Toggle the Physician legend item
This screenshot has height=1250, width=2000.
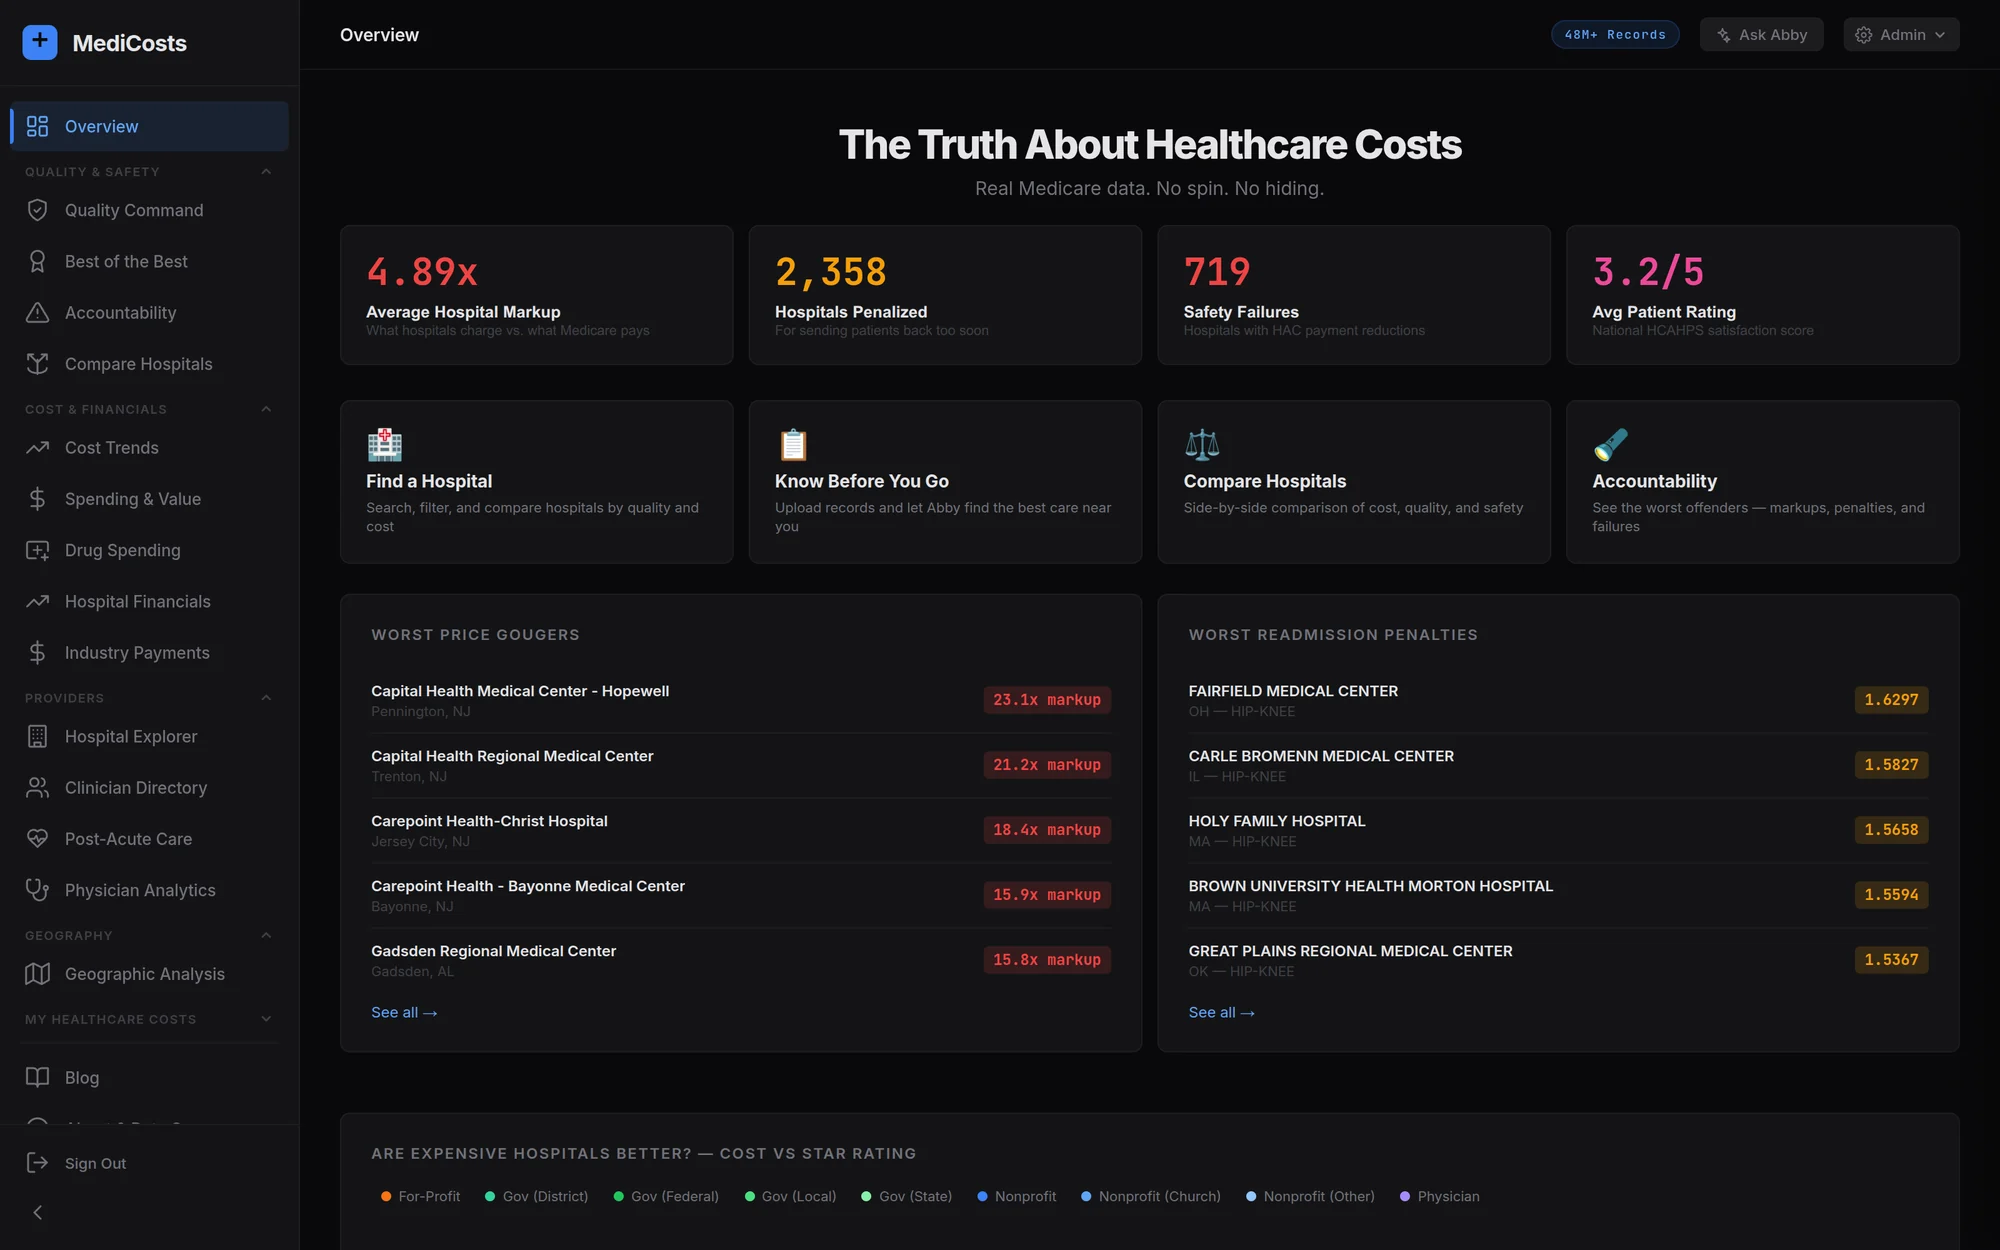tap(1440, 1196)
